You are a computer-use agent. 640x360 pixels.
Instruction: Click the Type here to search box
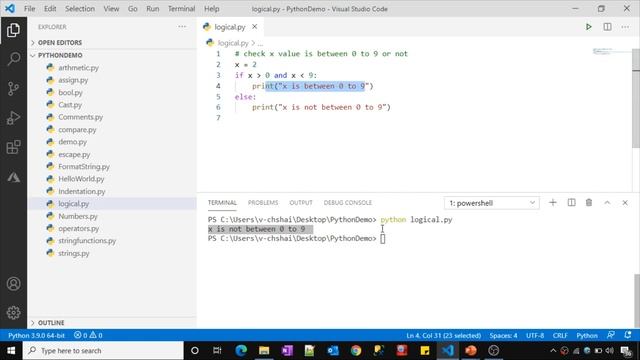103,351
